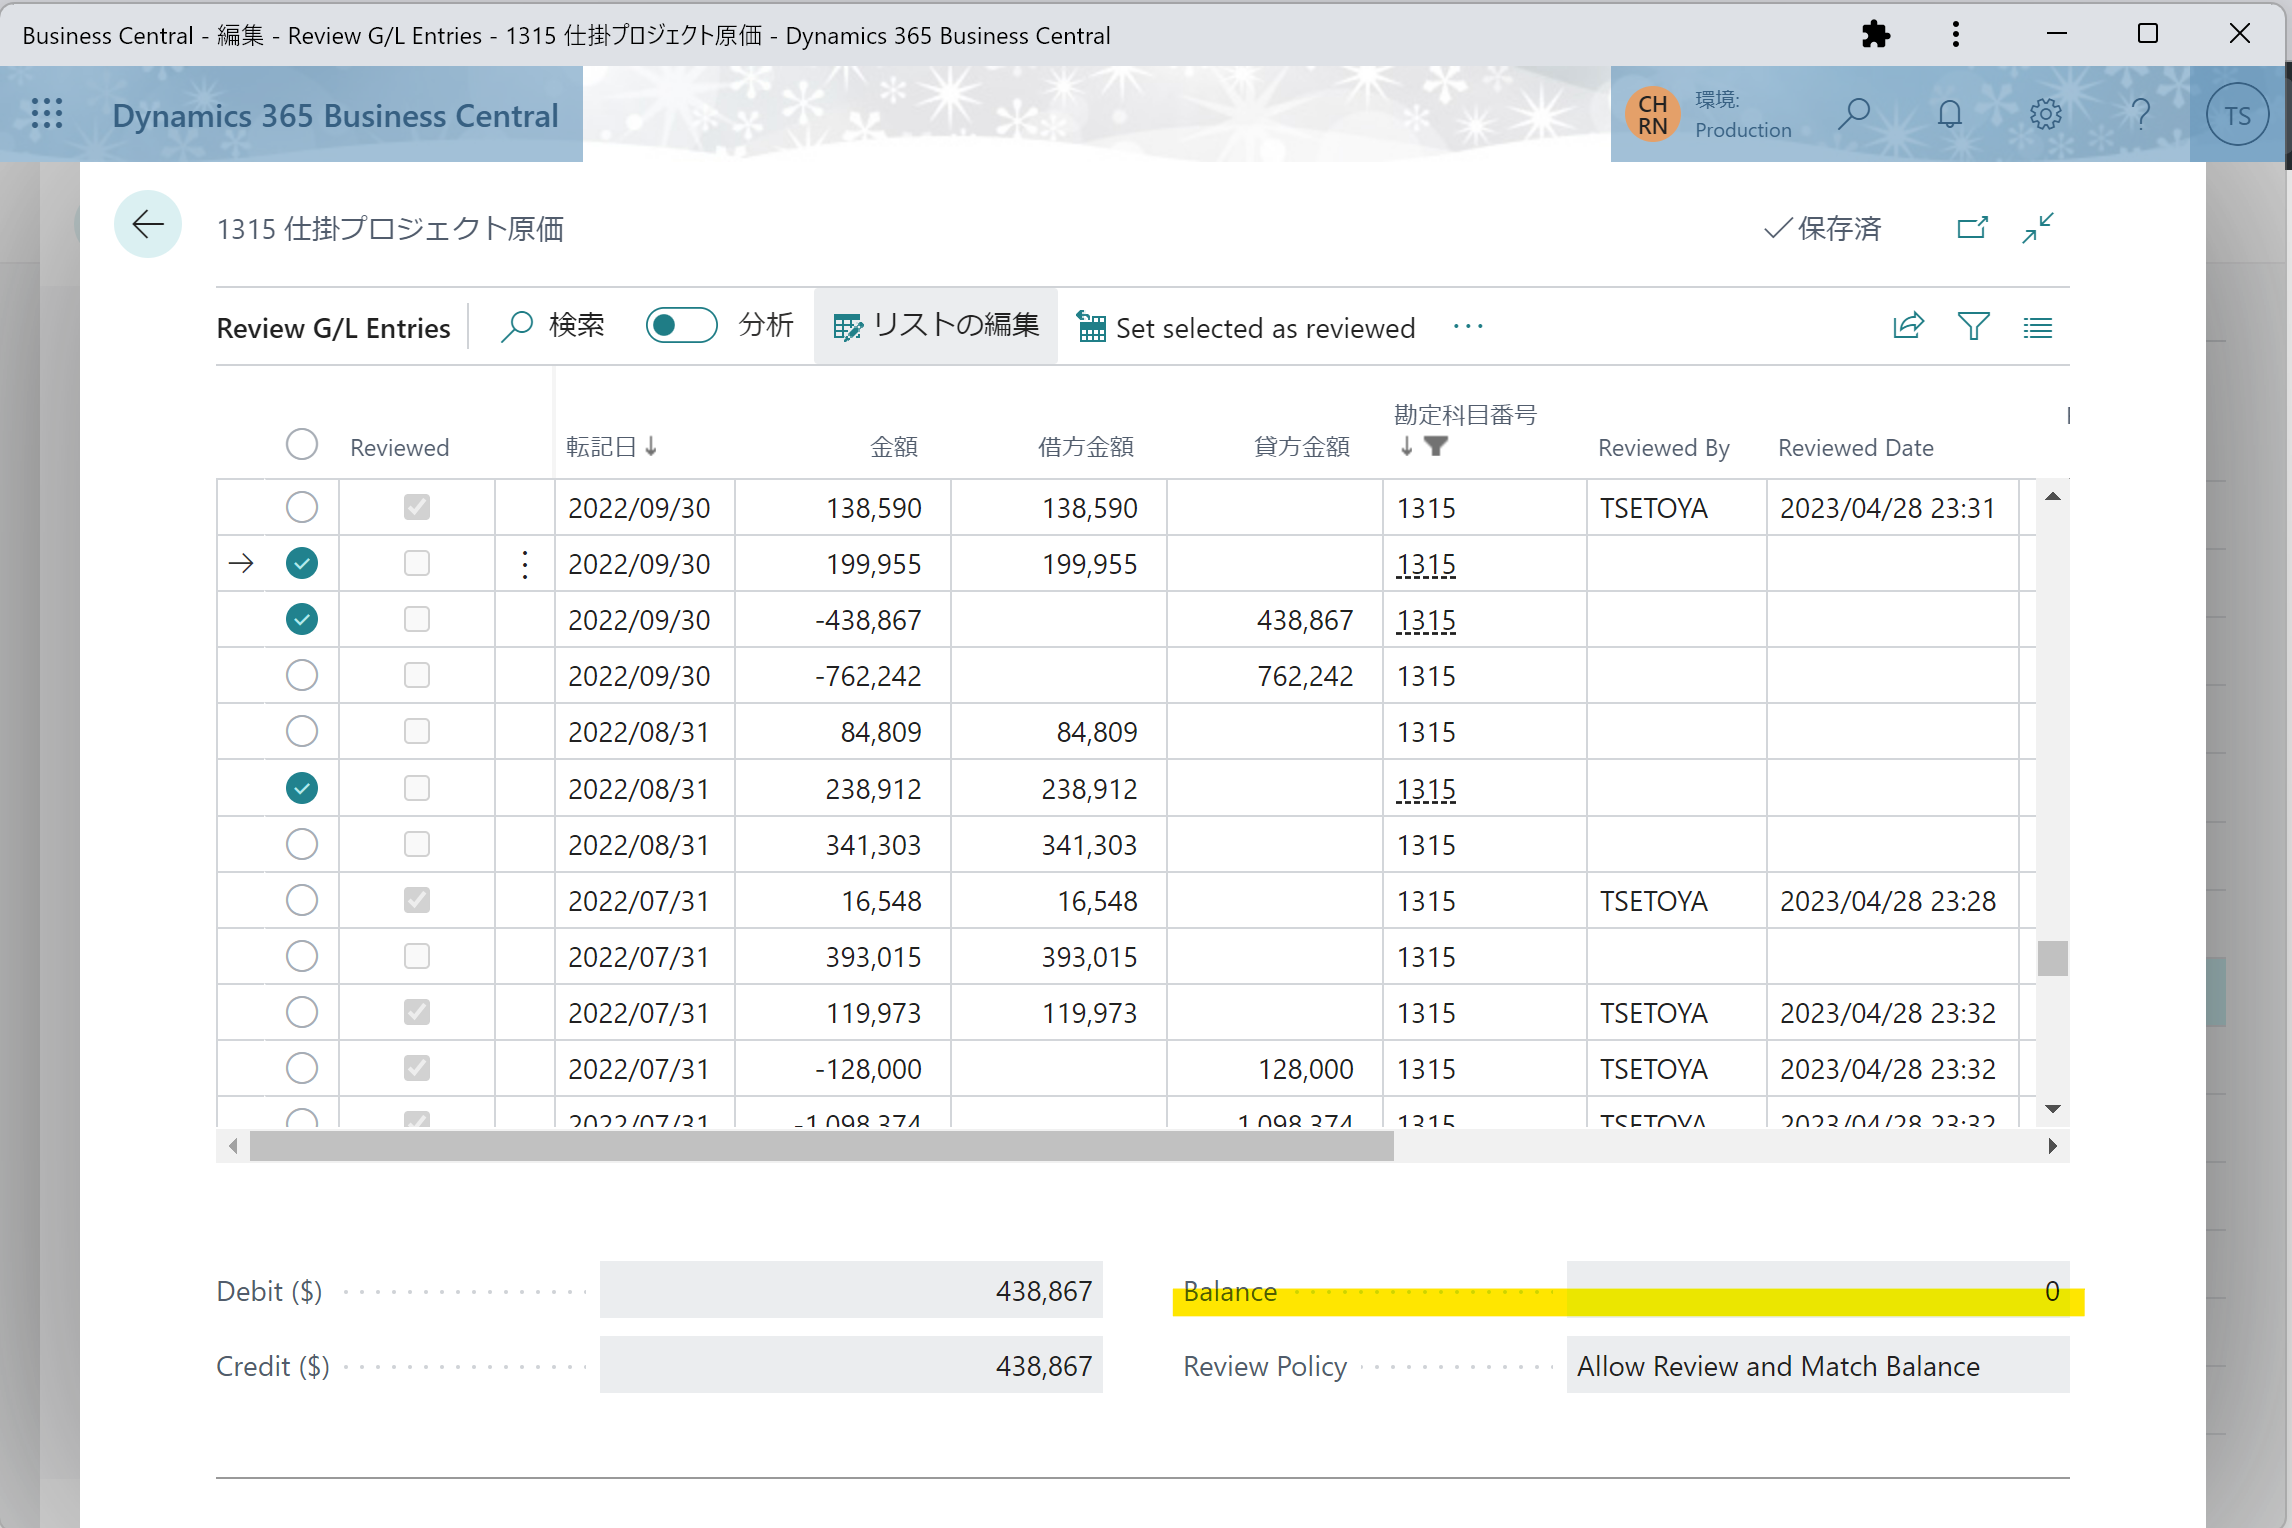Click the Dynamics 365 Business Central title
This screenshot has width=2292, height=1528.
[x=335, y=115]
